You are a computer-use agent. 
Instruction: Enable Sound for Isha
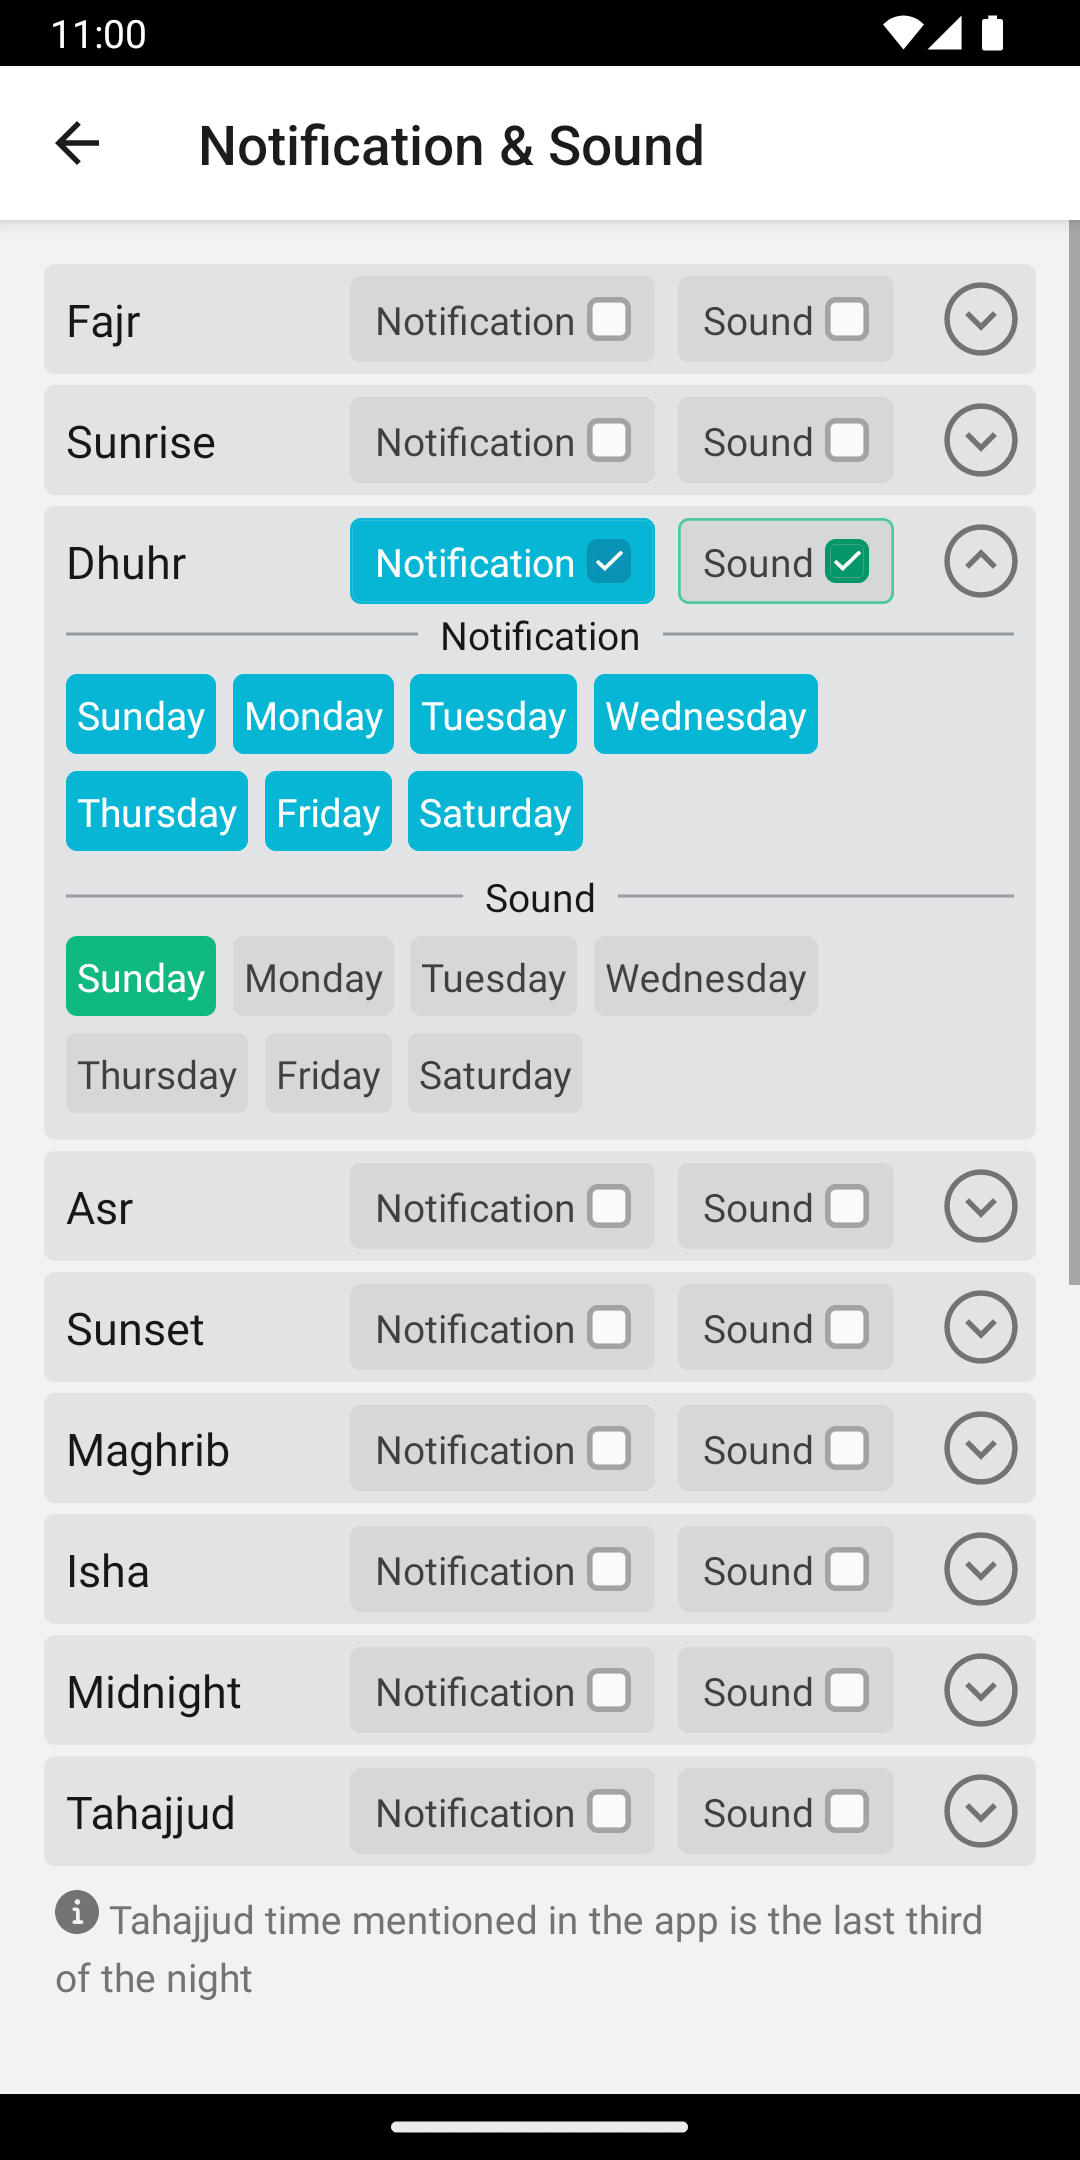coord(847,1570)
